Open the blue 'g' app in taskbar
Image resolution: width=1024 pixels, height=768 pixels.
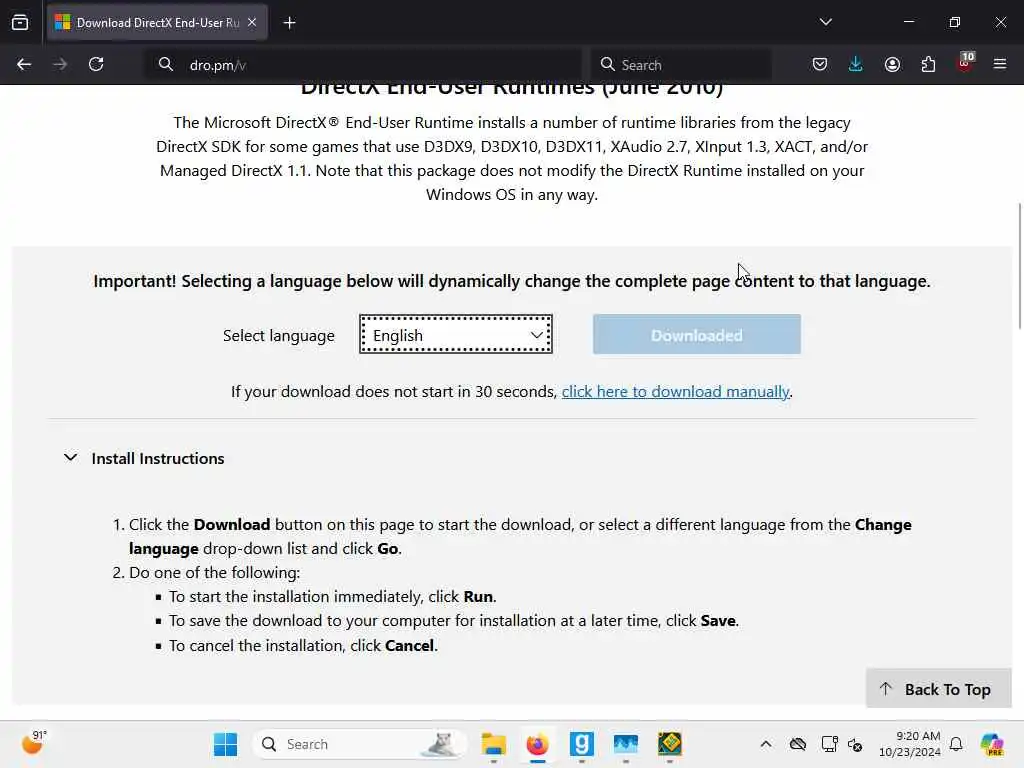click(x=581, y=744)
